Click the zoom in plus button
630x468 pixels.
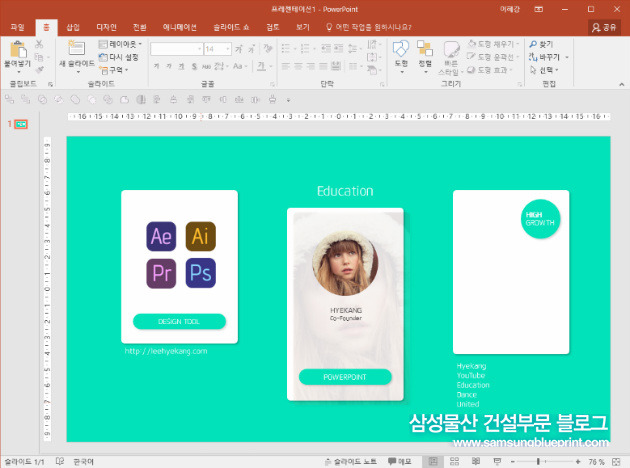pos(578,462)
